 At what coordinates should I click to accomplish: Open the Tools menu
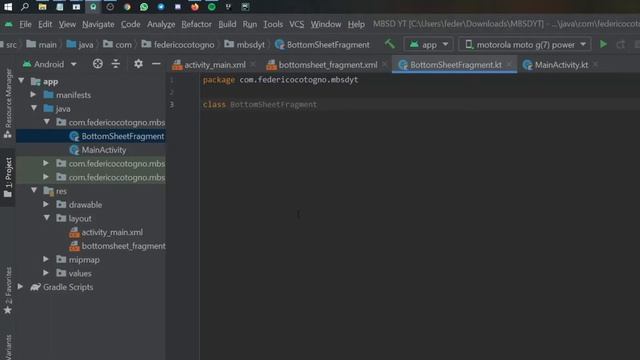point(273,24)
